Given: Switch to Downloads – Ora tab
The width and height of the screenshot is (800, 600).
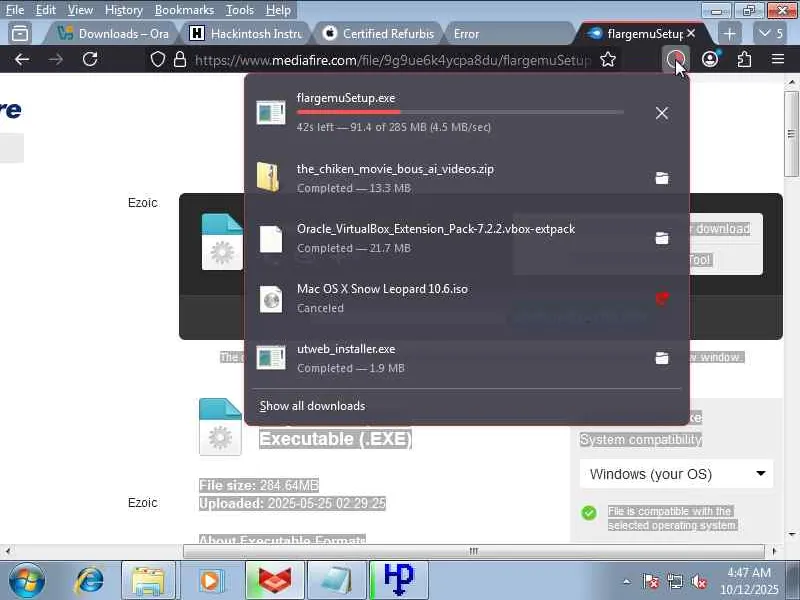Looking at the screenshot, I should [112, 34].
